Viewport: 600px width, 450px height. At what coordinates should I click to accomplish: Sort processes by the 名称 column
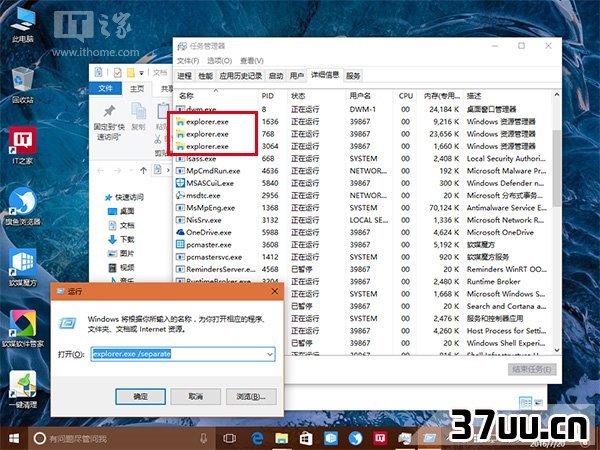coord(217,96)
